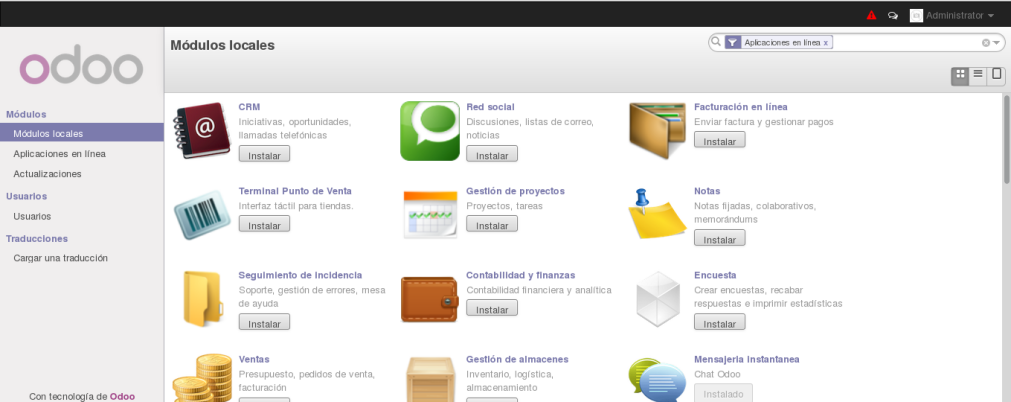Select Módulos locales in sidebar
The height and width of the screenshot is (402, 1011).
click(82, 134)
